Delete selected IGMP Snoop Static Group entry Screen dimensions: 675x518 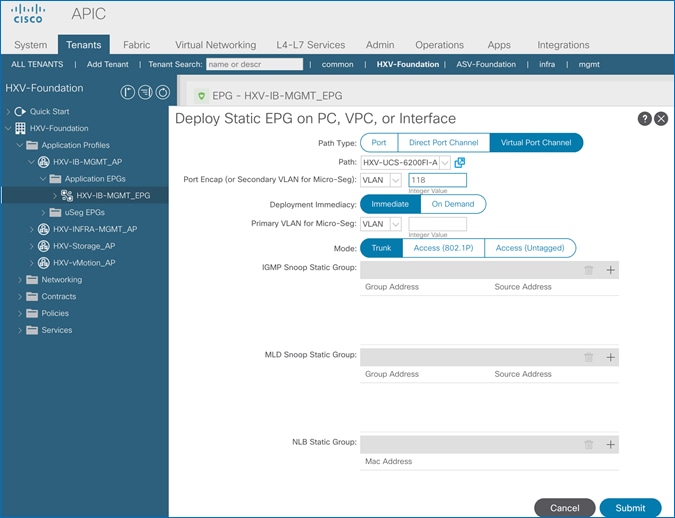[x=588, y=270]
